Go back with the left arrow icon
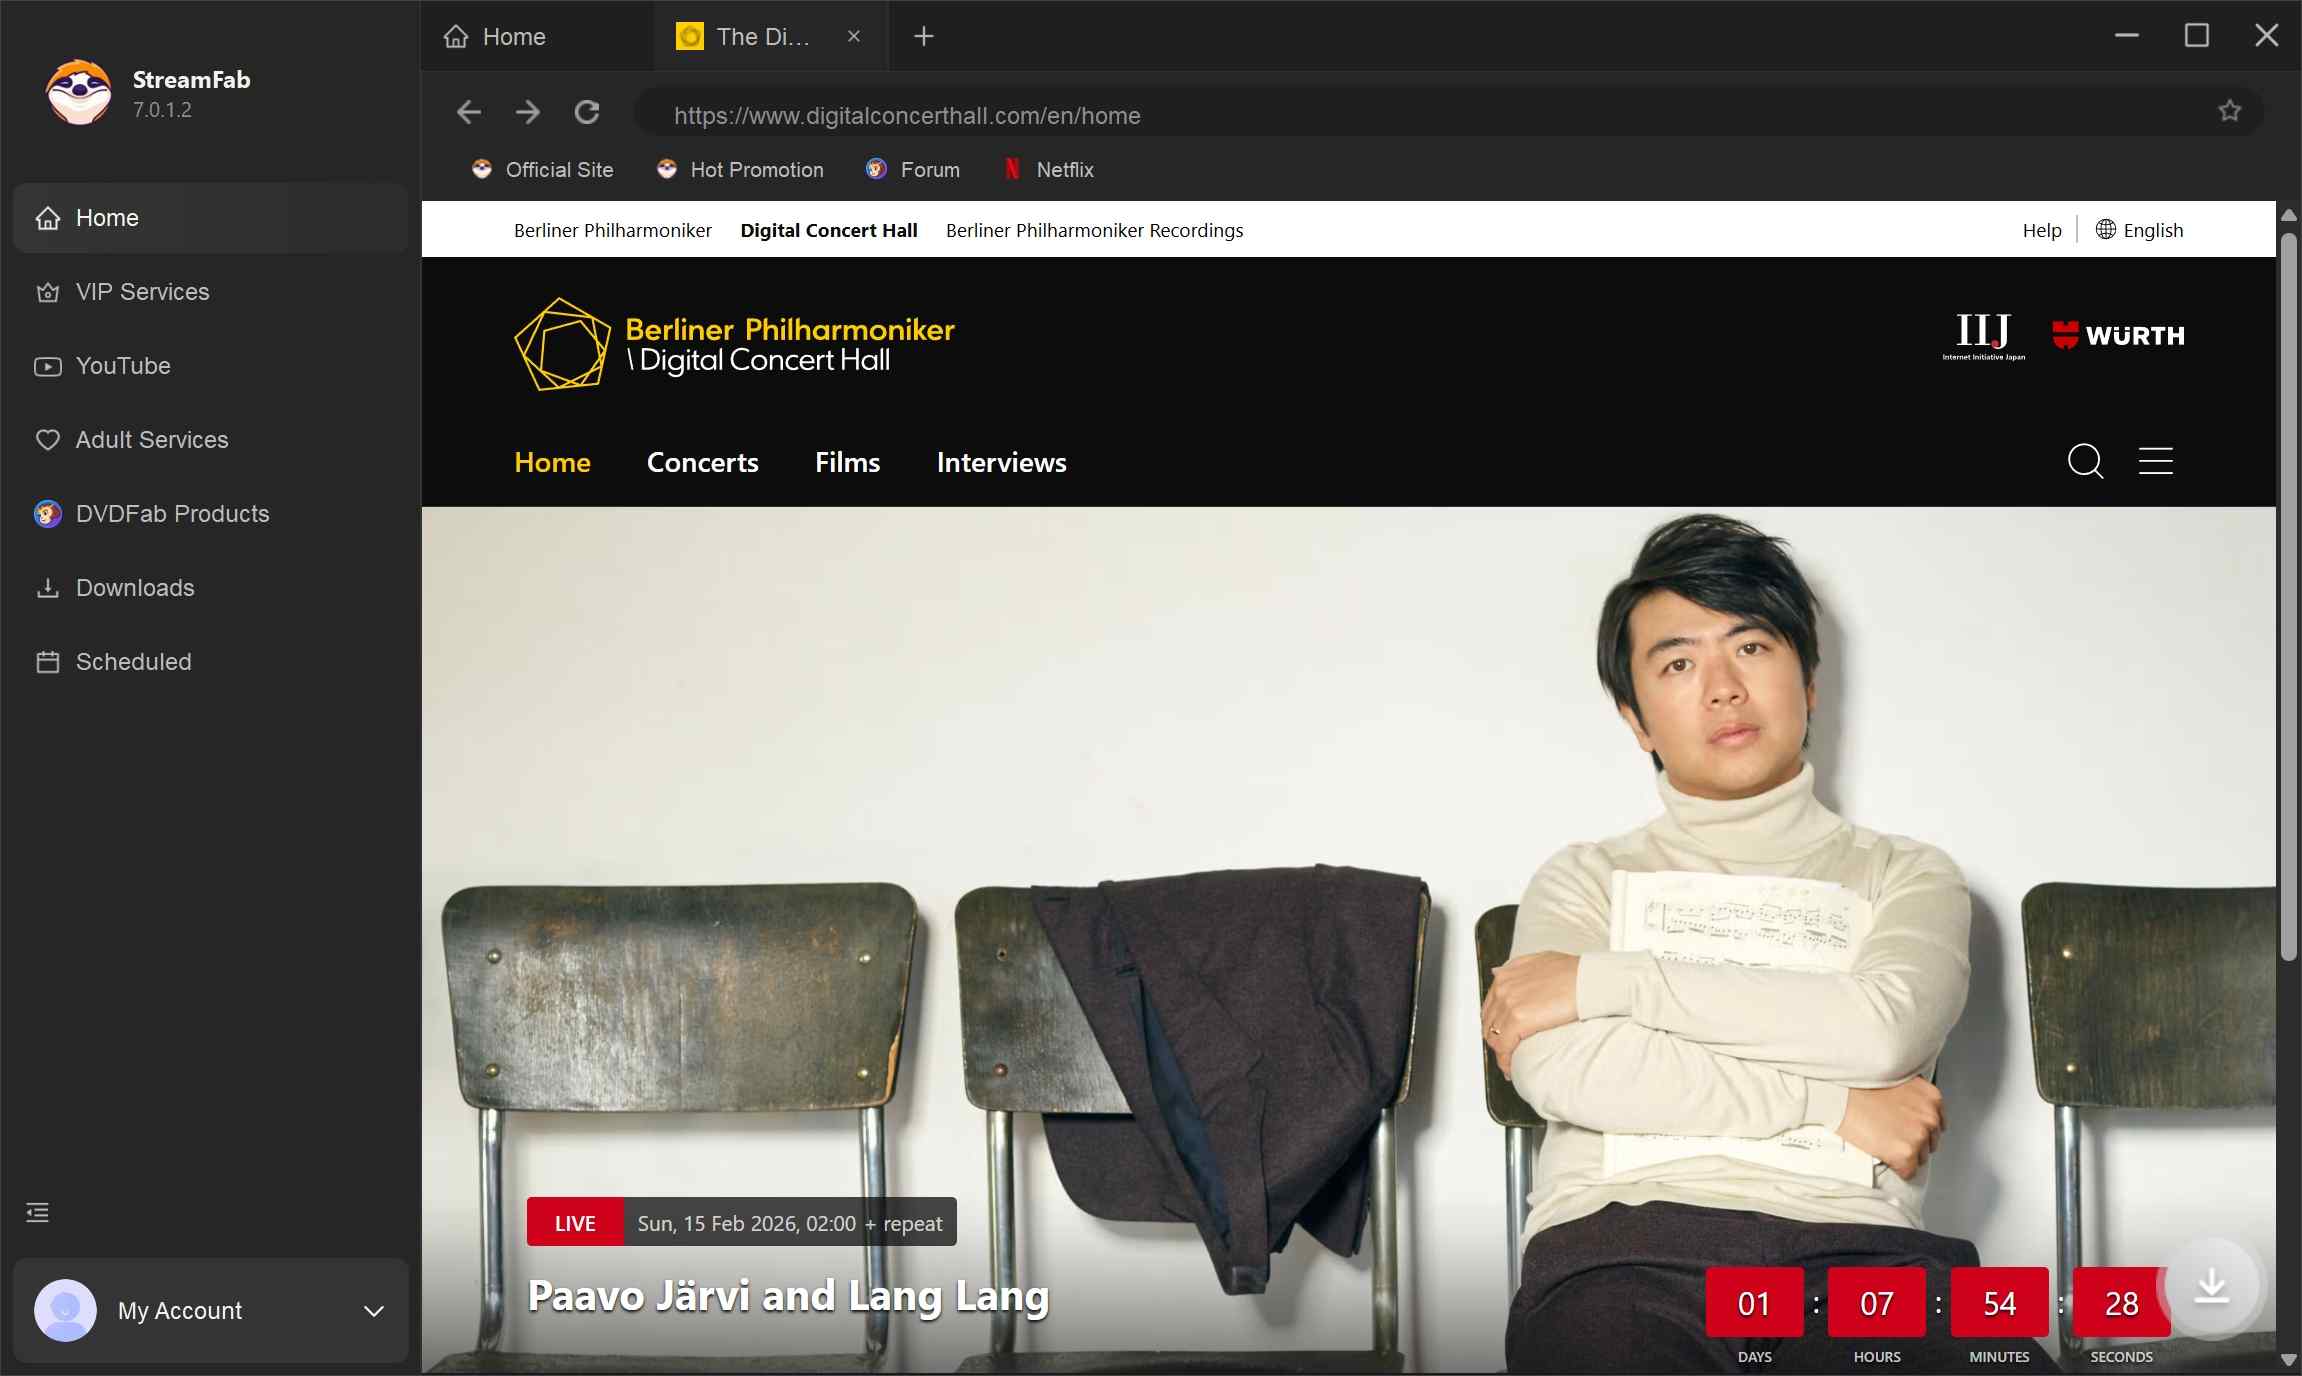The height and width of the screenshot is (1376, 2302). (469, 112)
